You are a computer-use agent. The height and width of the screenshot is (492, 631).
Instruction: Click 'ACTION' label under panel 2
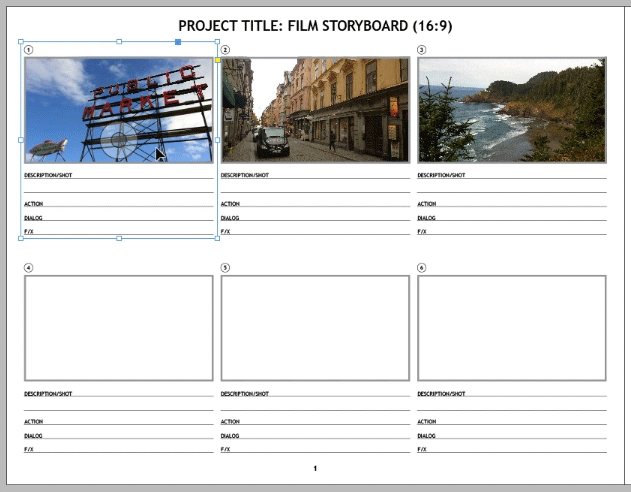(x=230, y=204)
